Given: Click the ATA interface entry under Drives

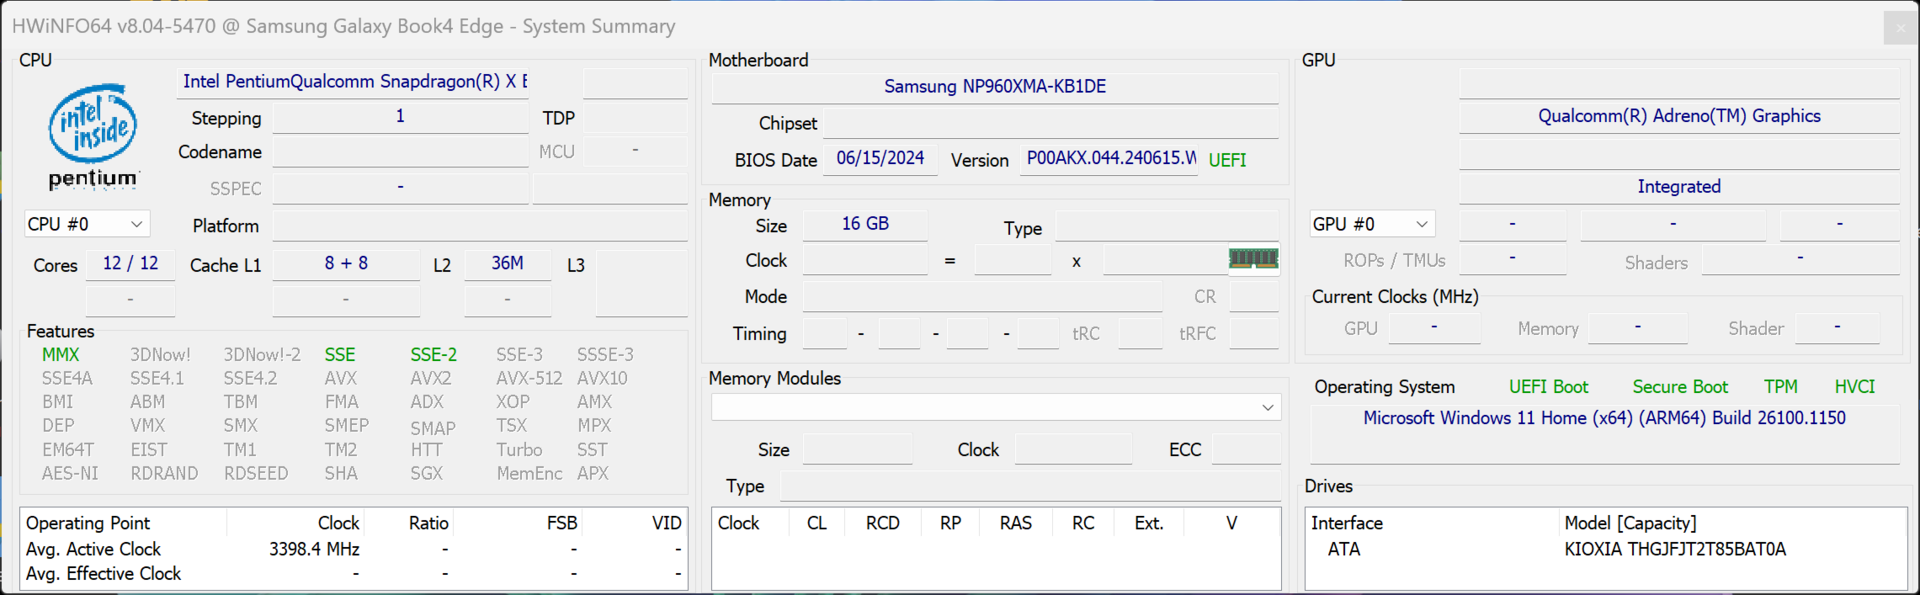Looking at the screenshot, I should [1344, 549].
